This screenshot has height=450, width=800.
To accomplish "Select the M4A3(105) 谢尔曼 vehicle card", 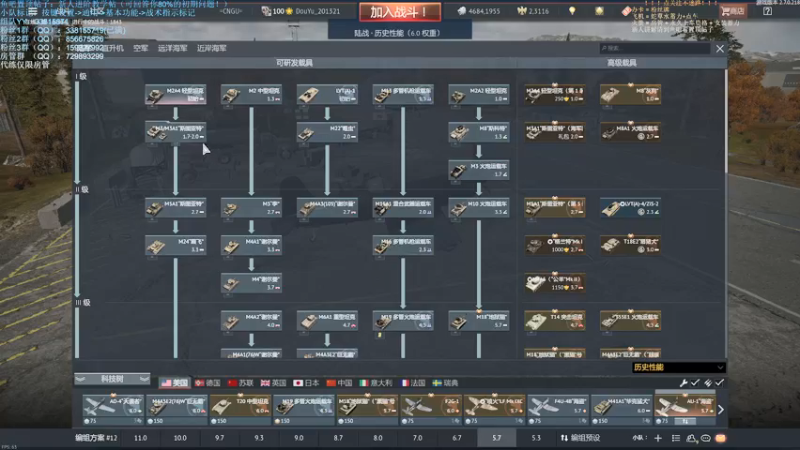I will point(327,208).
